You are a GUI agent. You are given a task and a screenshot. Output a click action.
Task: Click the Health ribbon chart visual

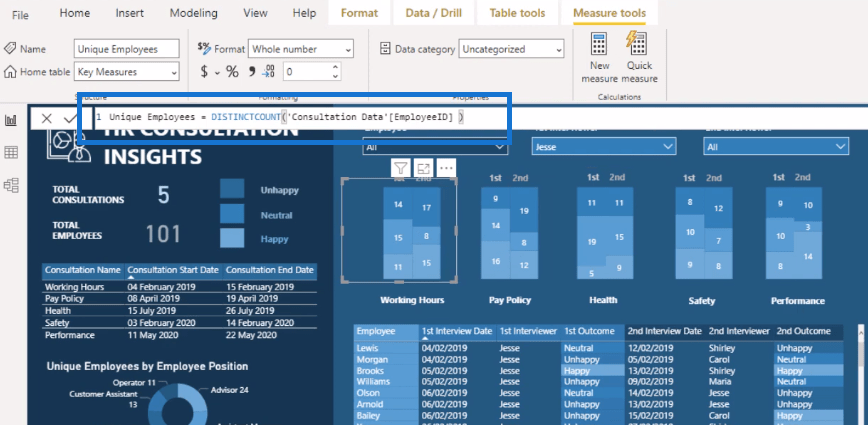604,231
